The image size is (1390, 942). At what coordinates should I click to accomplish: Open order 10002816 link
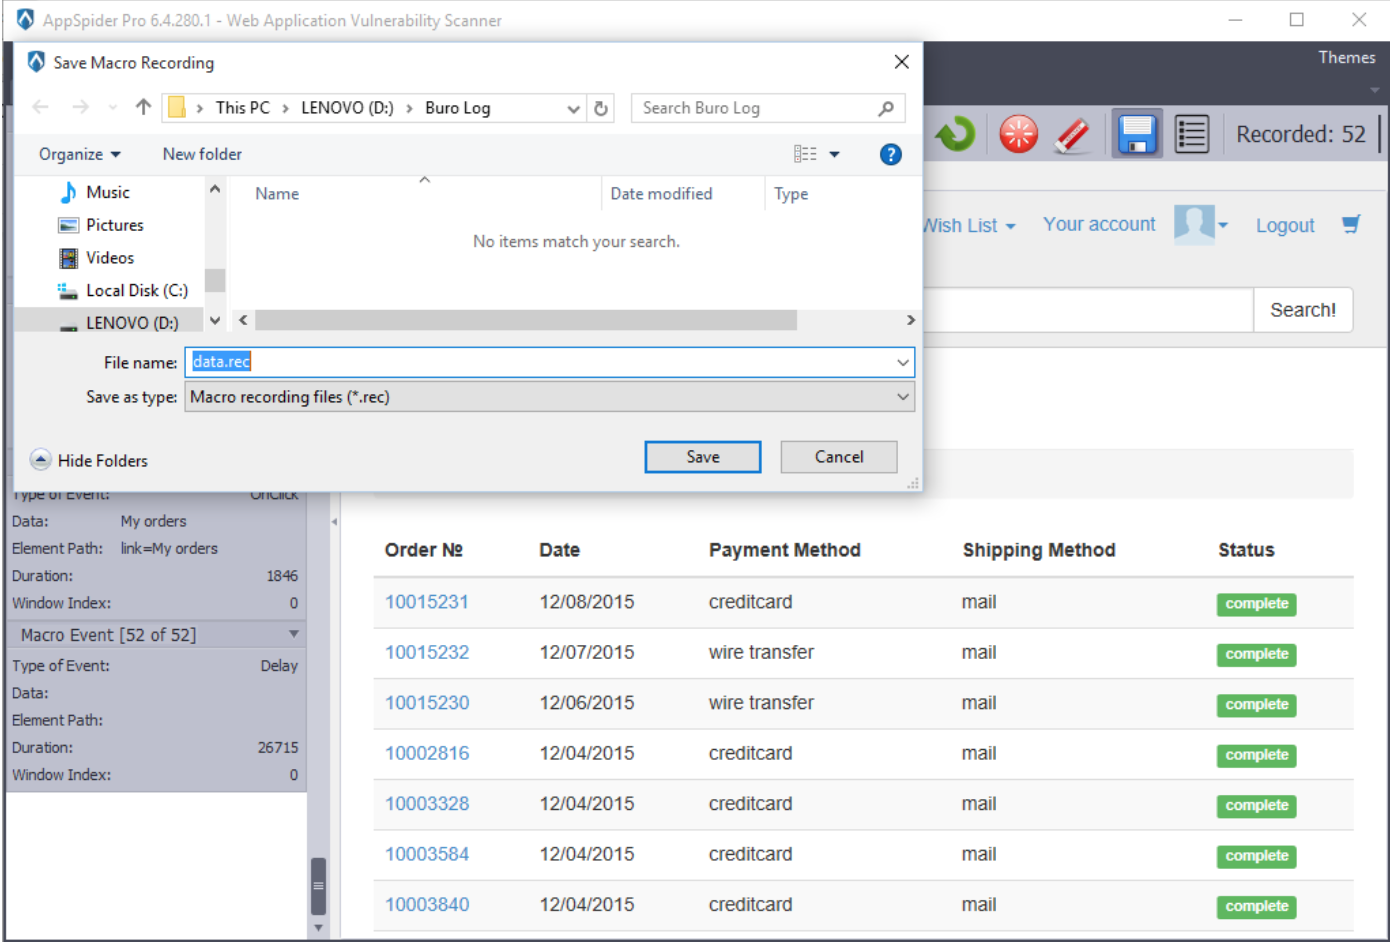tap(427, 753)
